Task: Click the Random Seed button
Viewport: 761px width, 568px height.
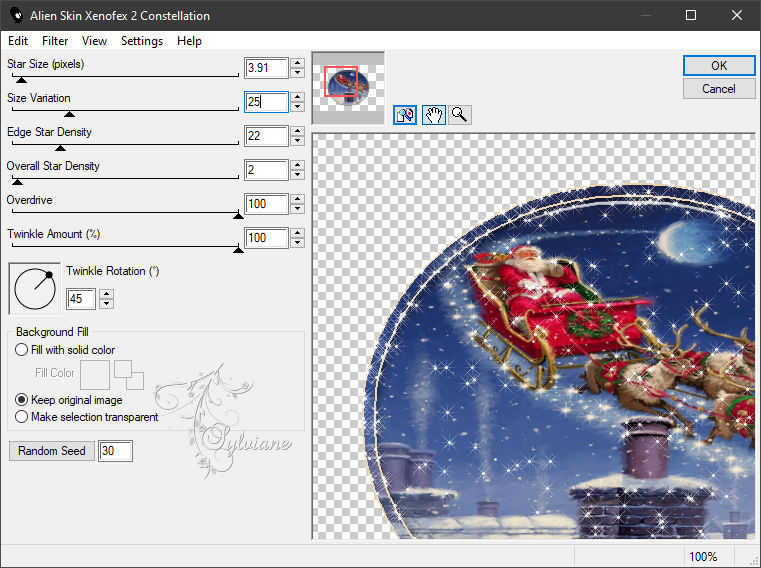Action: tap(52, 451)
